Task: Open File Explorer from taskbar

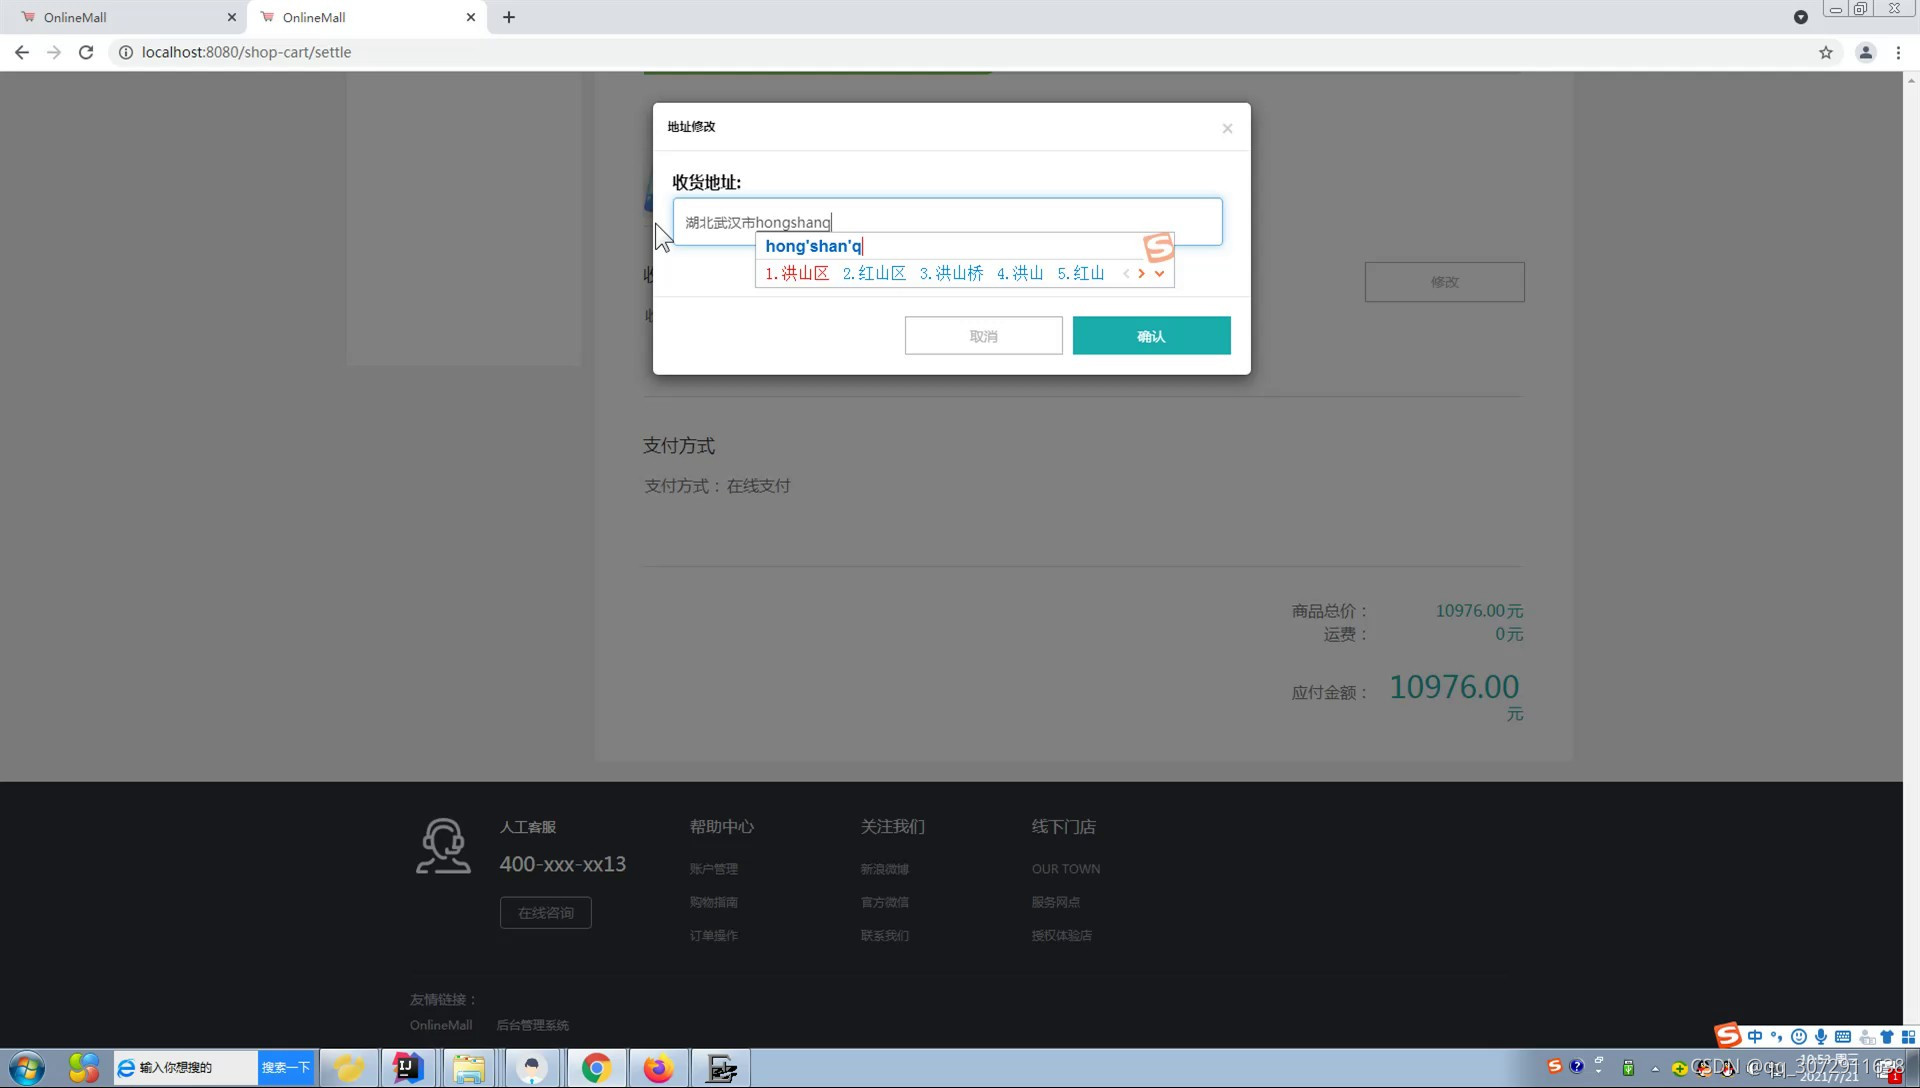Action: [468, 1068]
